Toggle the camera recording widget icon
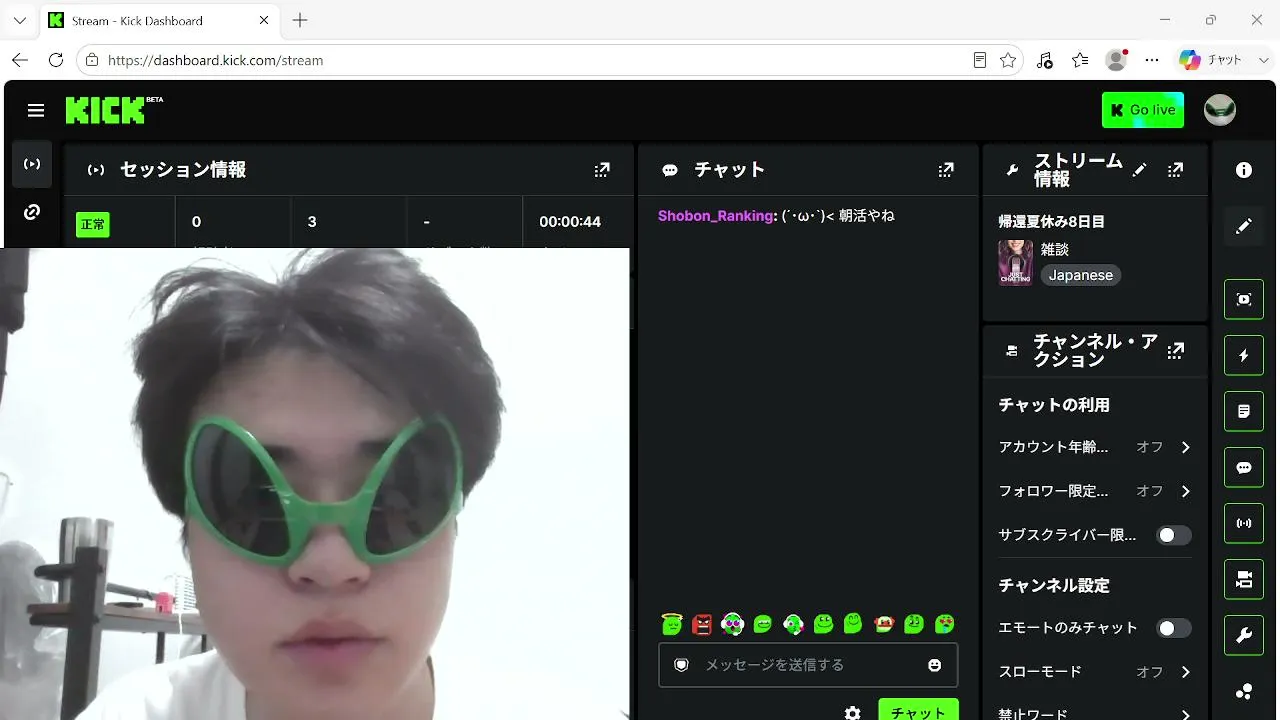The width and height of the screenshot is (1280, 720). [x=1244, y=579]
